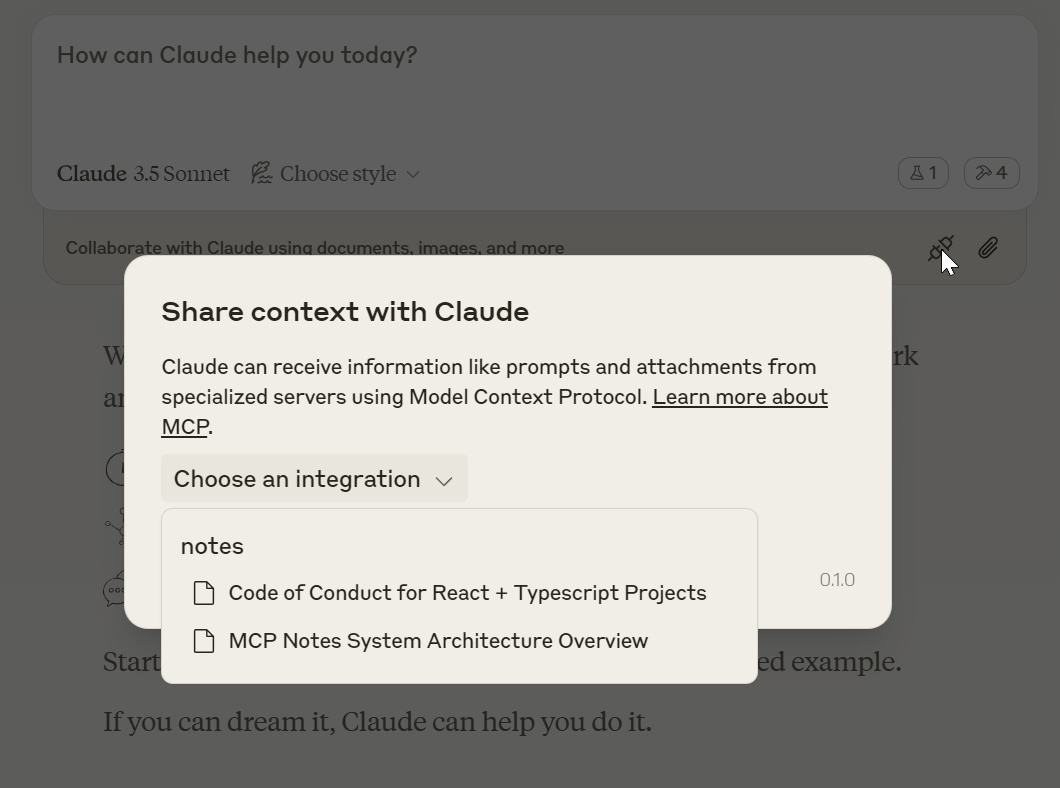This screenshot has width=1060, height=788.
Task: Attach a file using the paperclip icon
Action: tap(988, 247)
